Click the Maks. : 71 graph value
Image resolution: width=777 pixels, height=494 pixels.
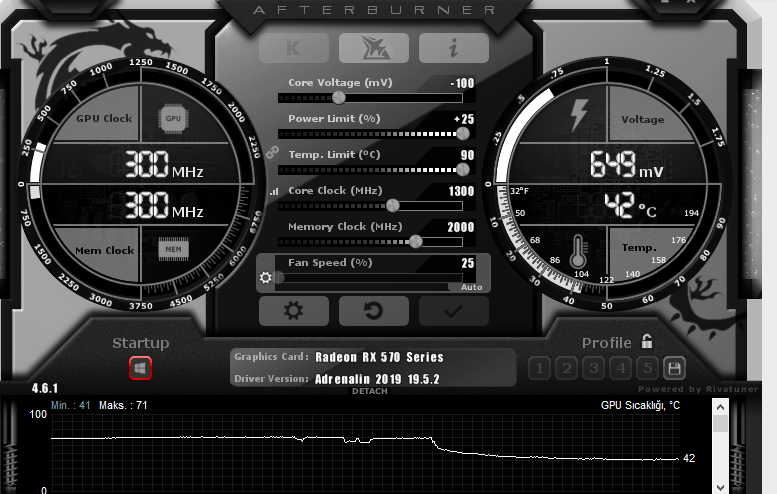pos(123,405)
